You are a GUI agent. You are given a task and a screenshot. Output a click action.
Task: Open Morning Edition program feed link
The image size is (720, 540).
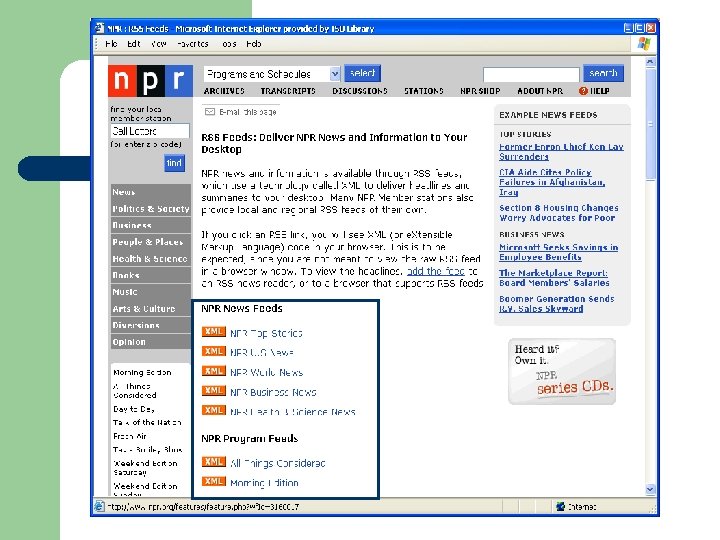pos(264,483)
